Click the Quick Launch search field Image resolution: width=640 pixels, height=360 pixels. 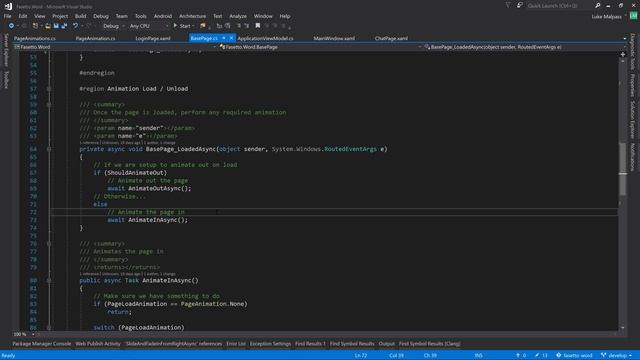[x=559, y=6]
